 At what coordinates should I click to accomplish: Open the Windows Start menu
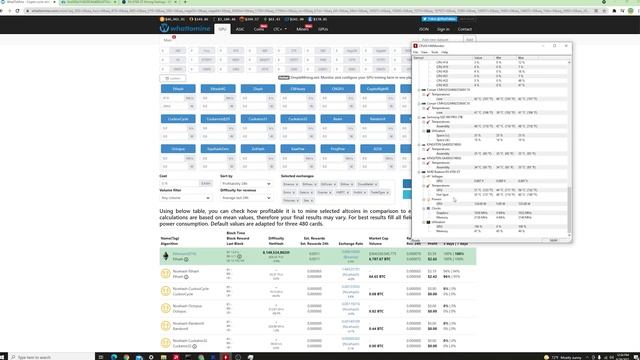[x=3, y=357]
